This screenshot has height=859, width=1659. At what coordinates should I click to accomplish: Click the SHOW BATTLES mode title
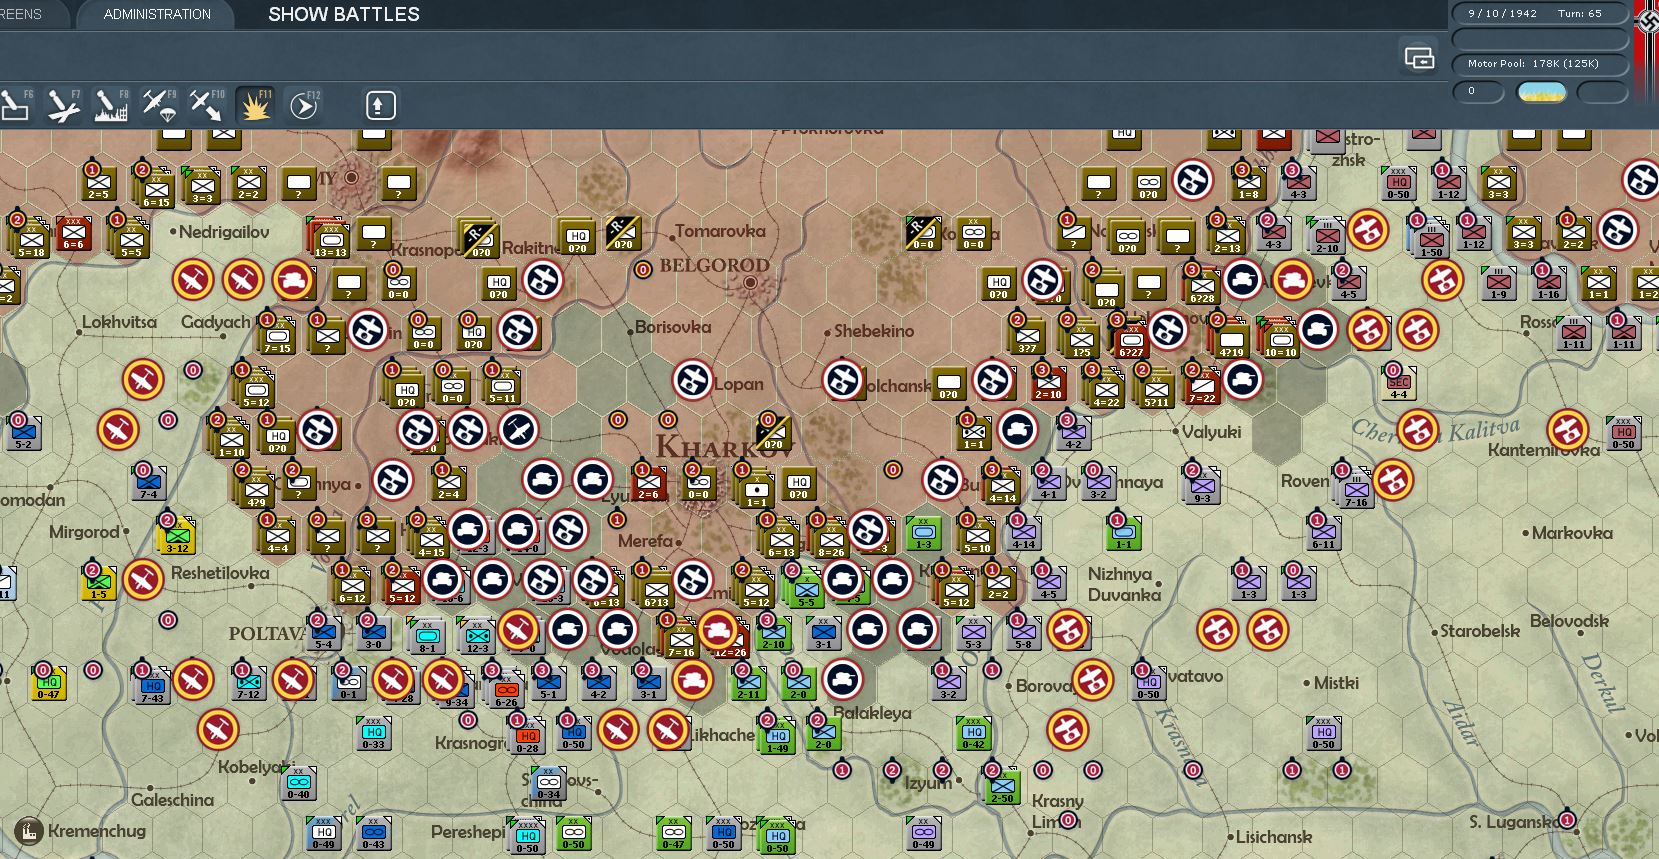[344, 14]
